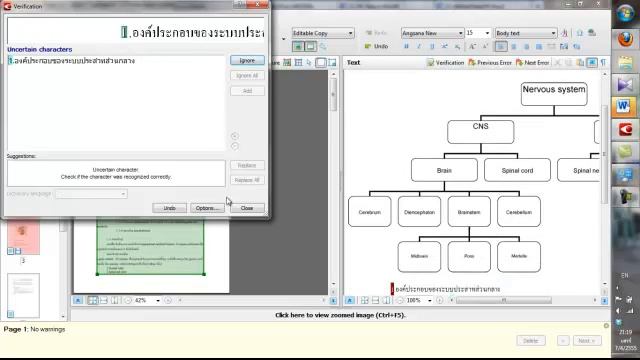Click the second green layout mode icon
This screenshot has height=360, width=640.
click(311, 47)
